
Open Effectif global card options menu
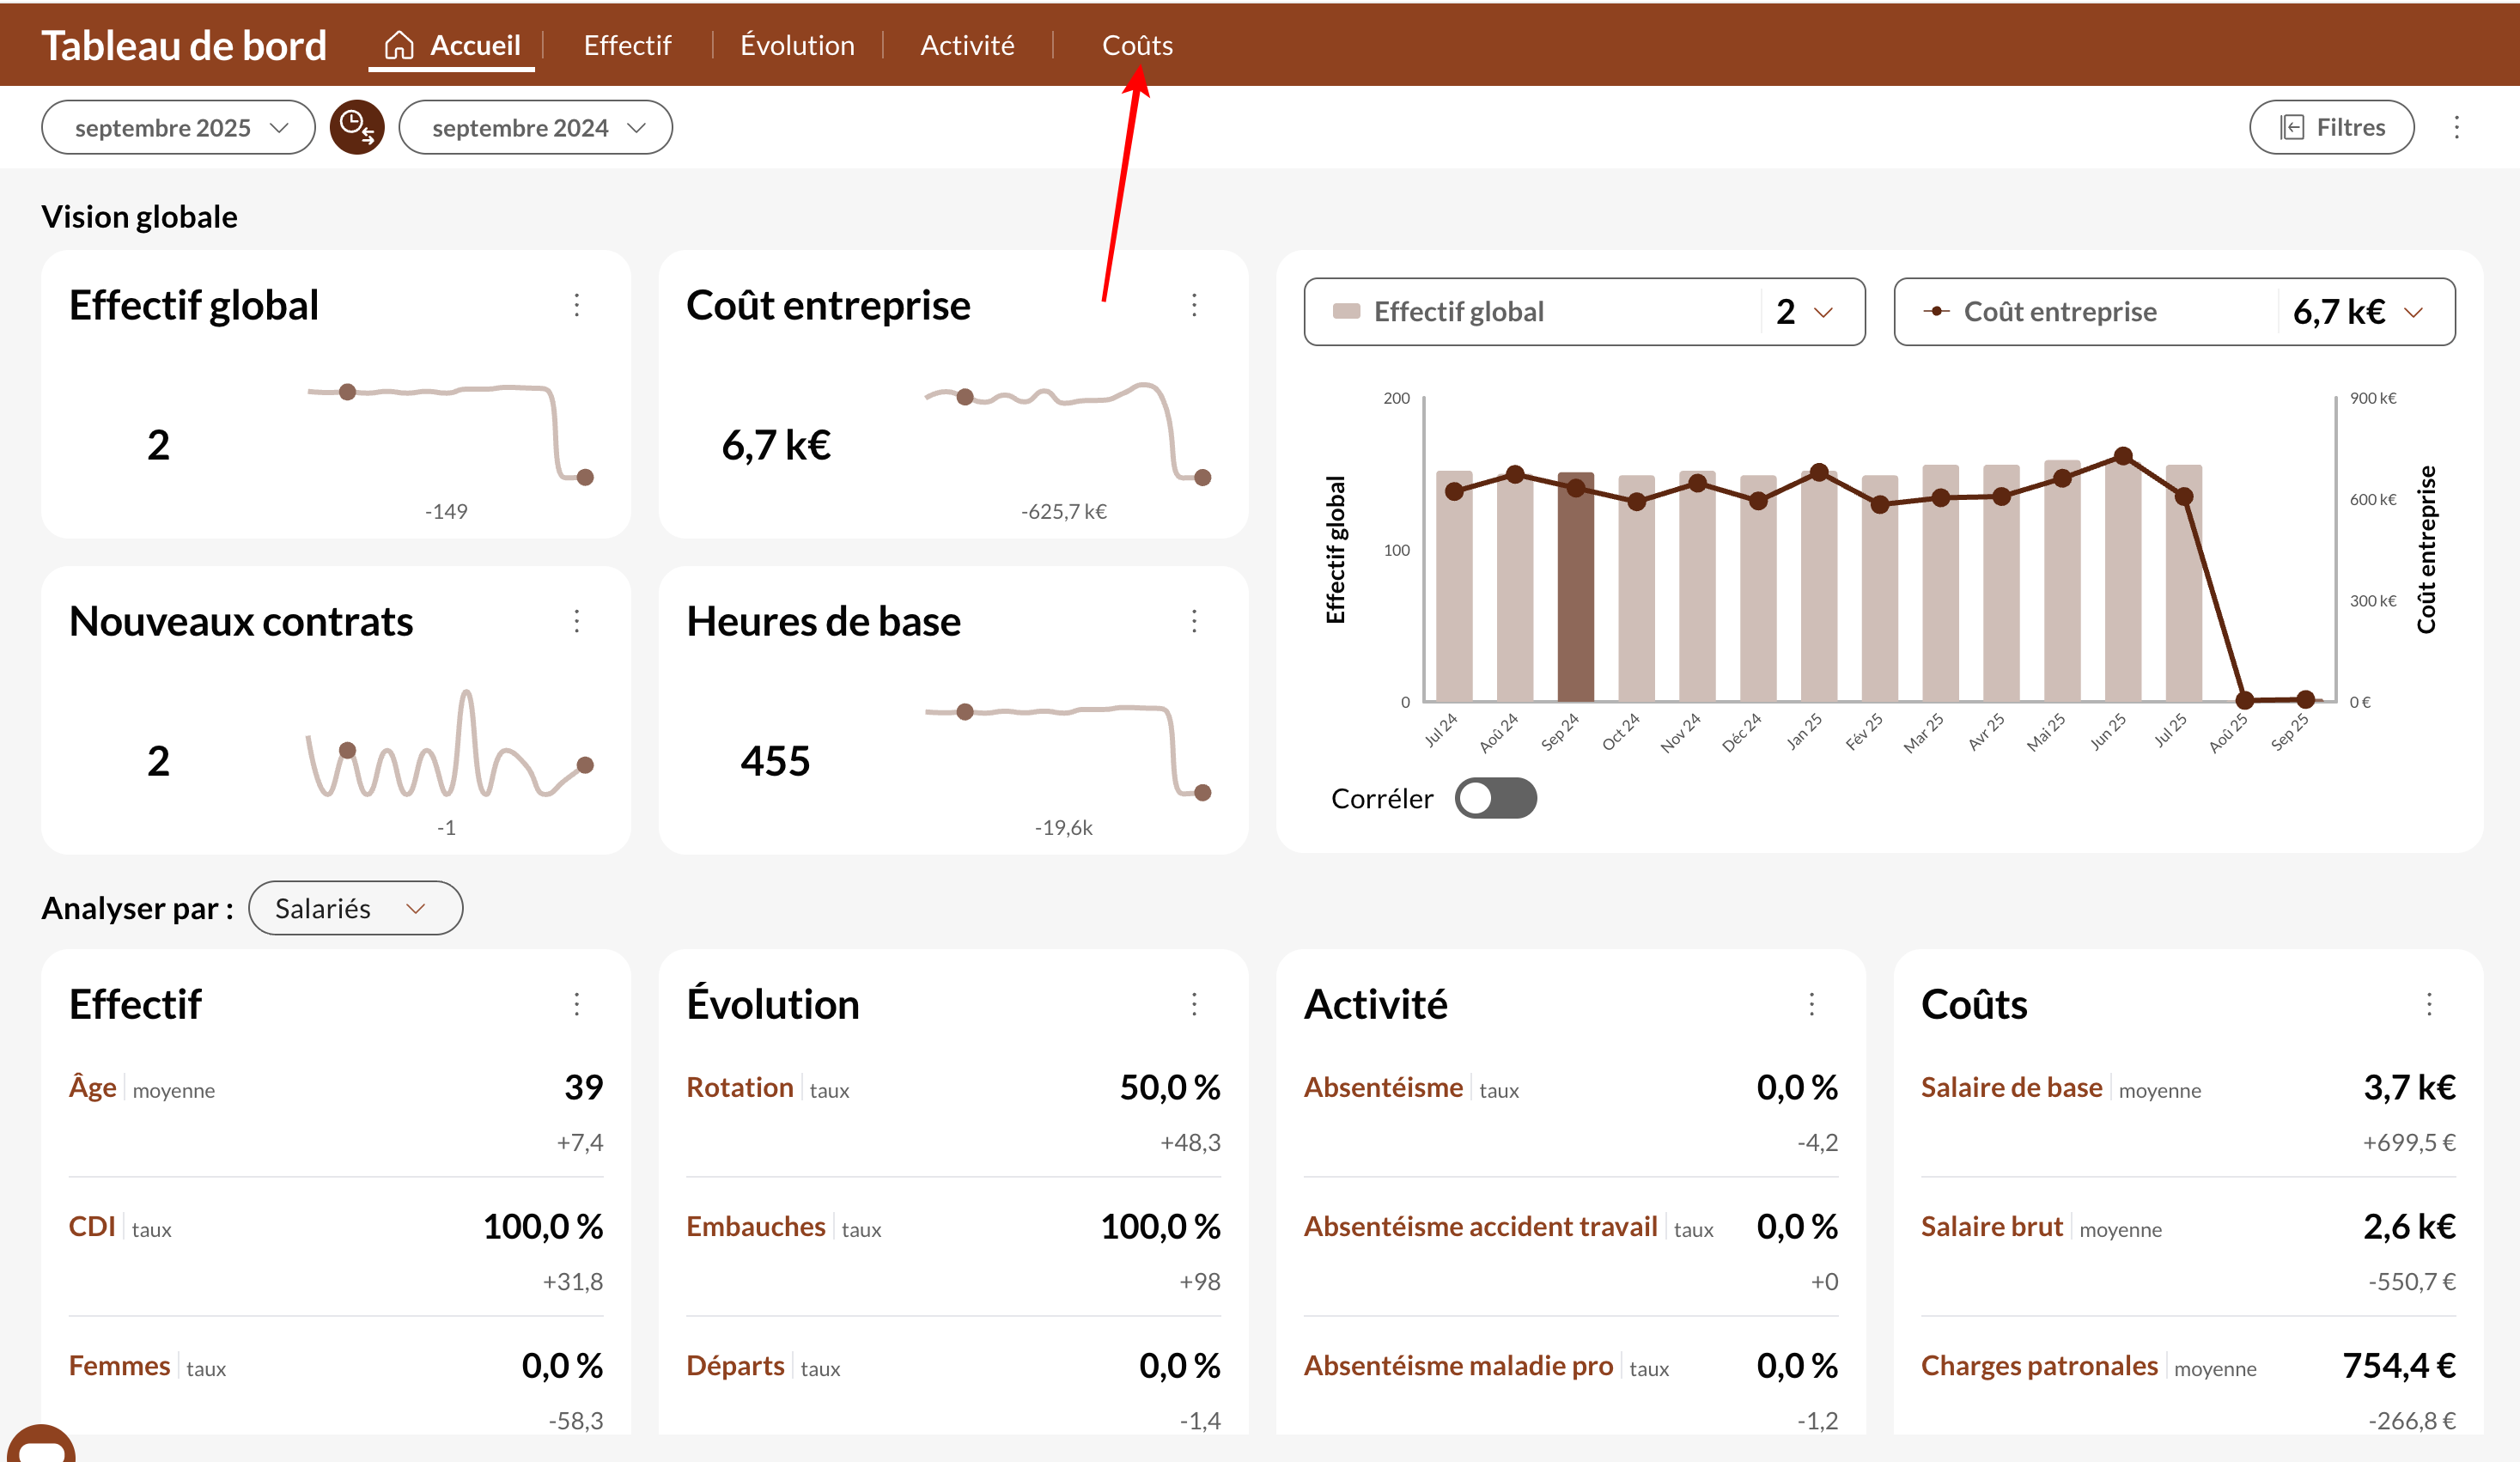tap(577, 305)
